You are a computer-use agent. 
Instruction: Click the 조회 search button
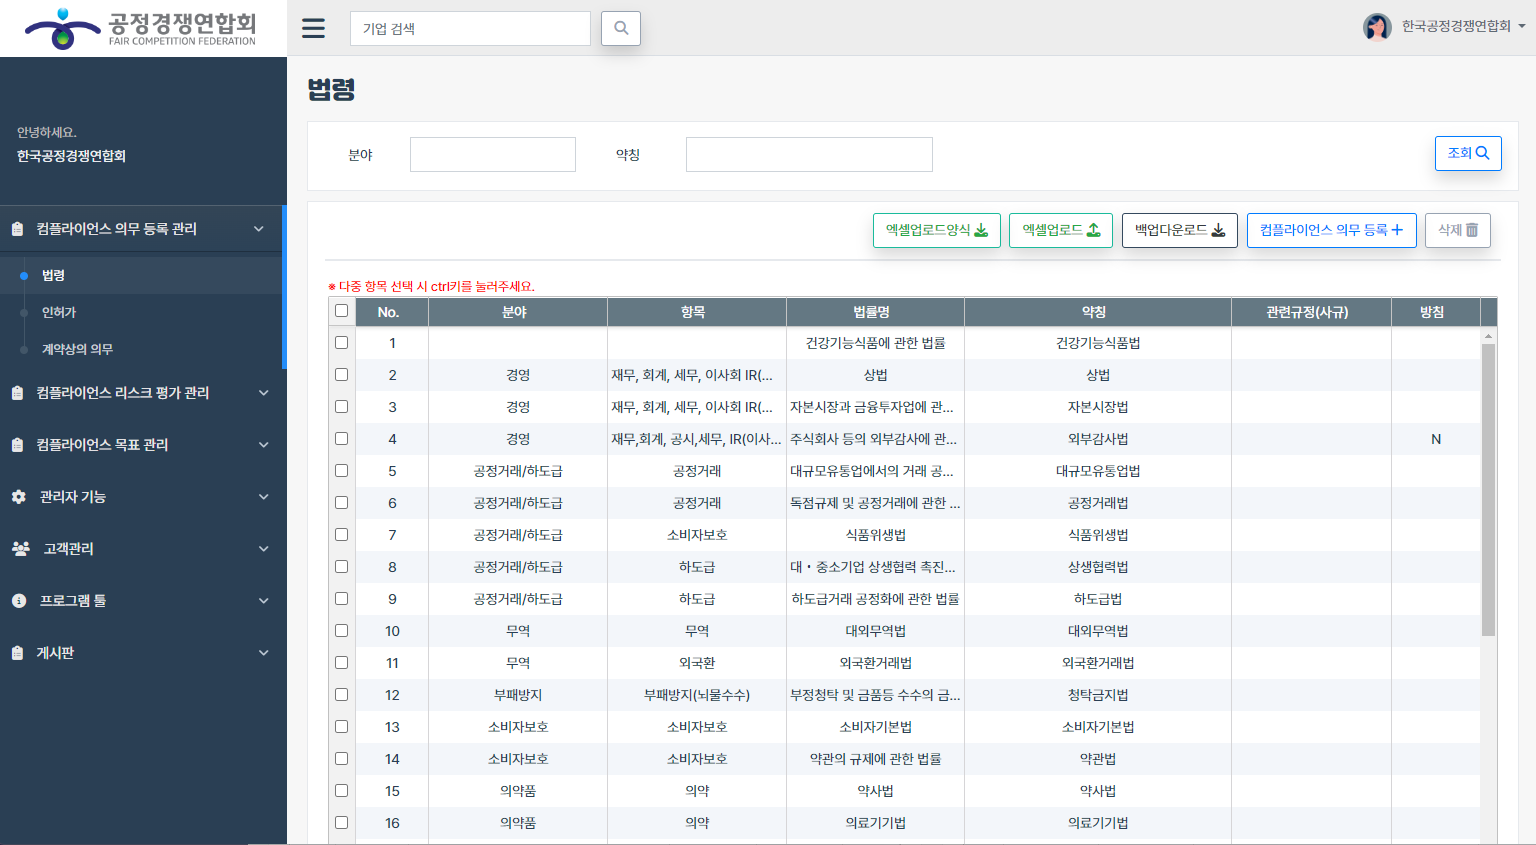coord(1468,153)
